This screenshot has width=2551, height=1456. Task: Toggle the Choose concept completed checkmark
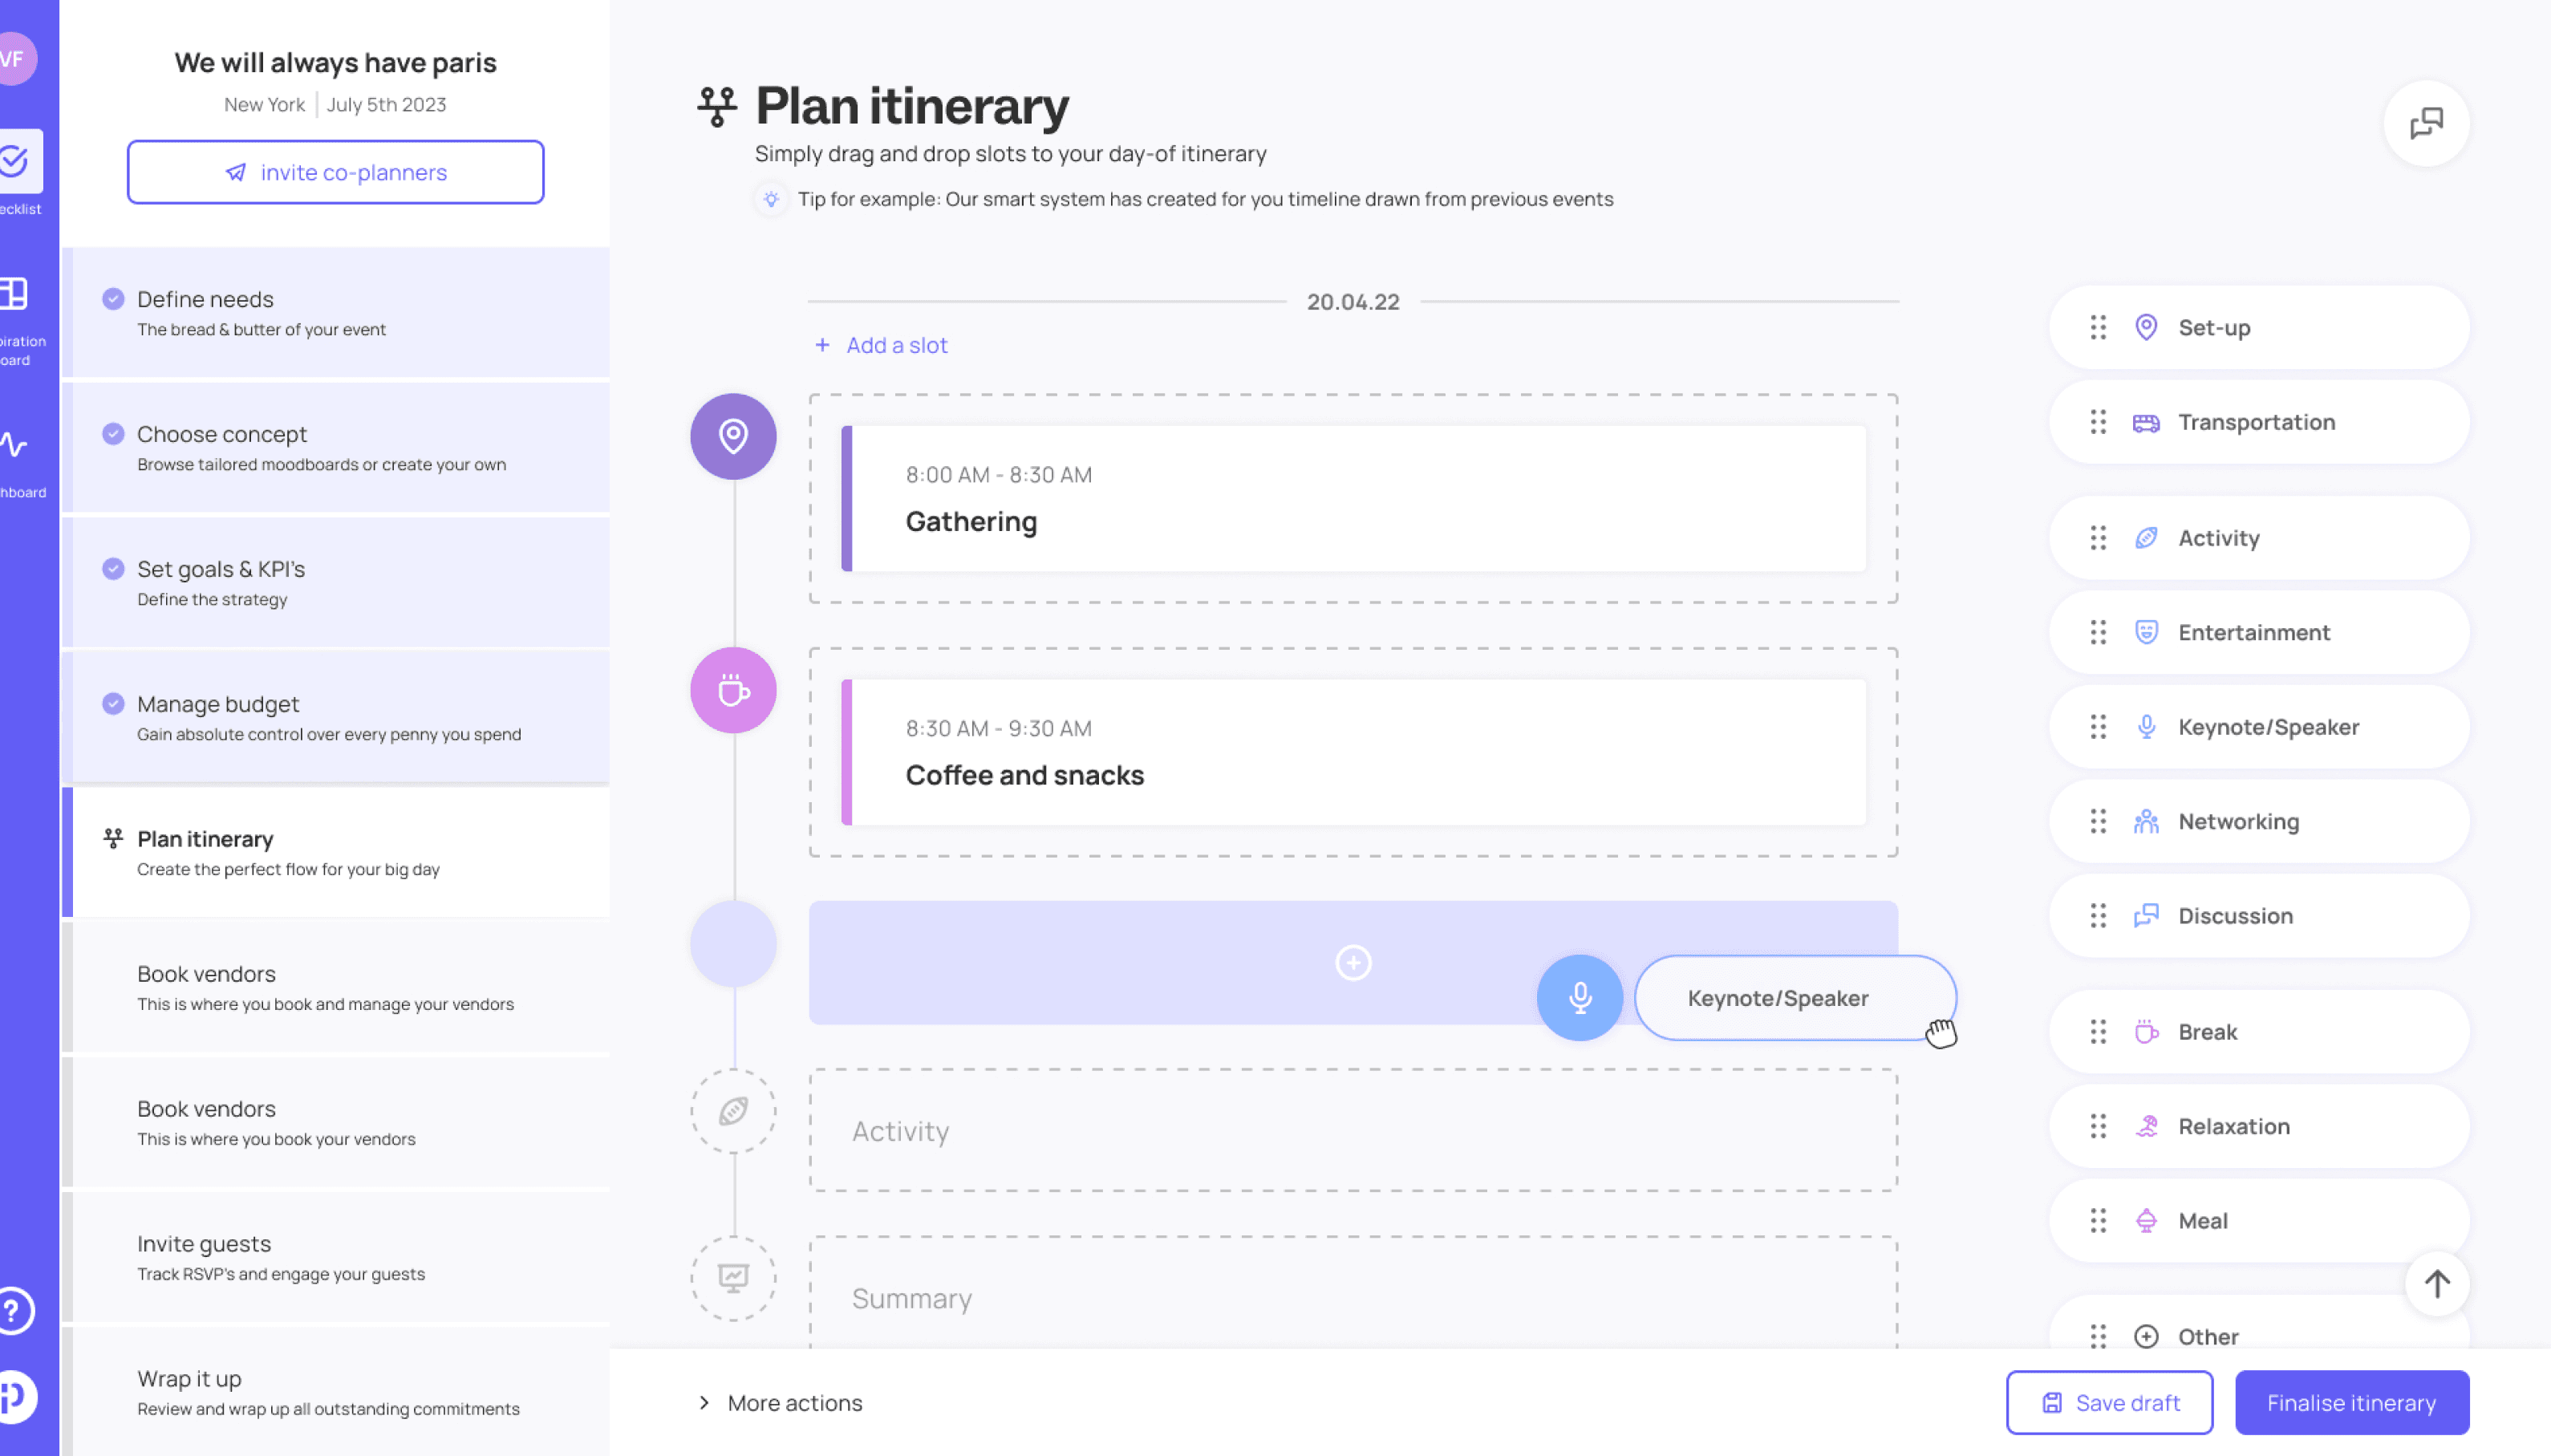113,434
